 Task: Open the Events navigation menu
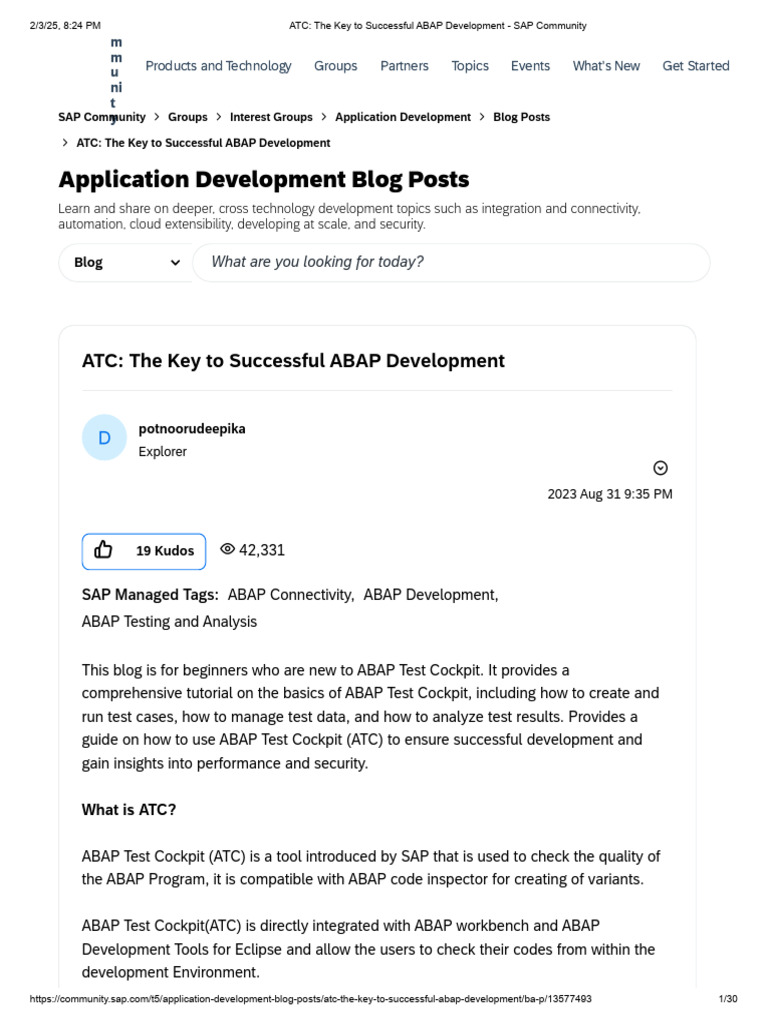pyautogui.click(x=530, y=66)
